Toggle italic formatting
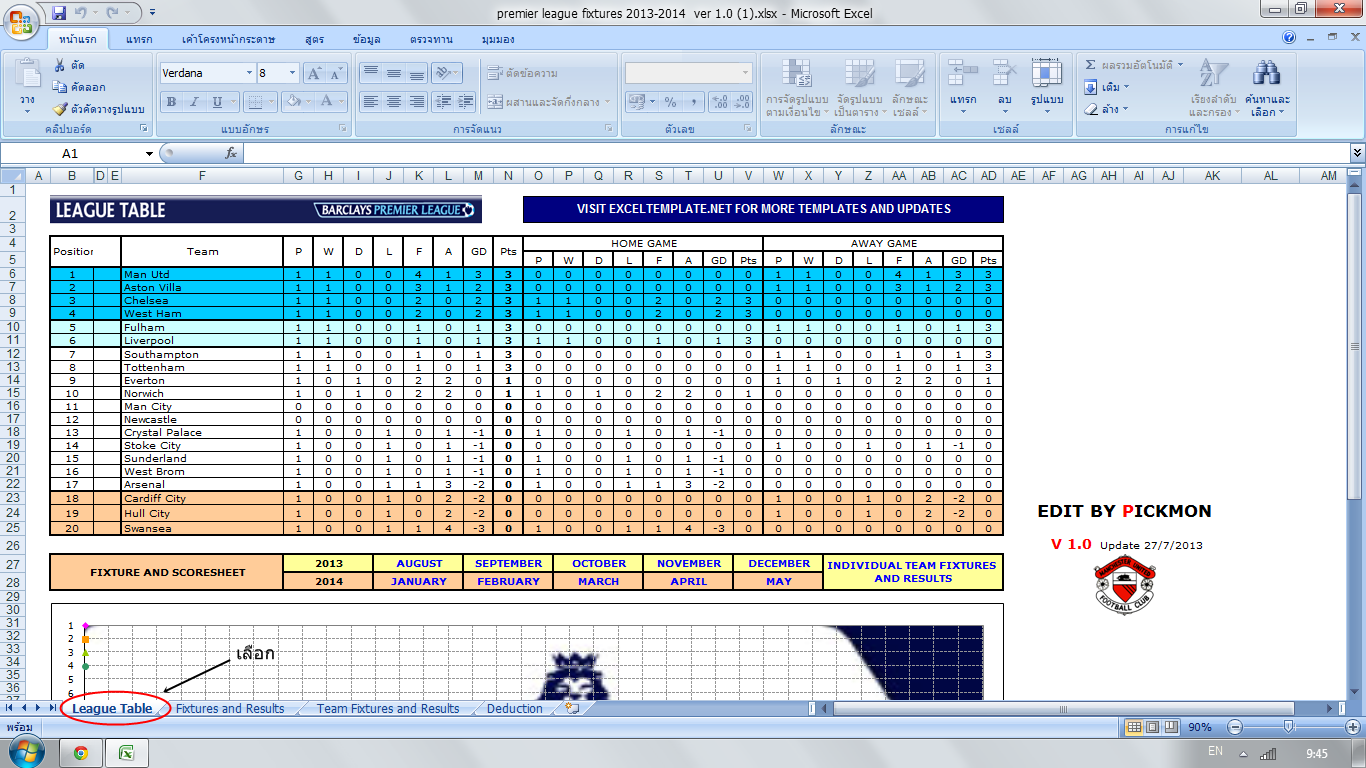This screenshot has height=768, width=1366. point(194,102)
